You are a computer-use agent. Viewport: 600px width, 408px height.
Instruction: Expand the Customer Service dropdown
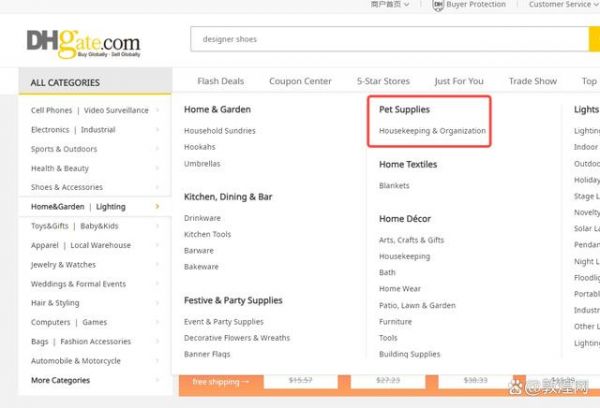(563, 5)
